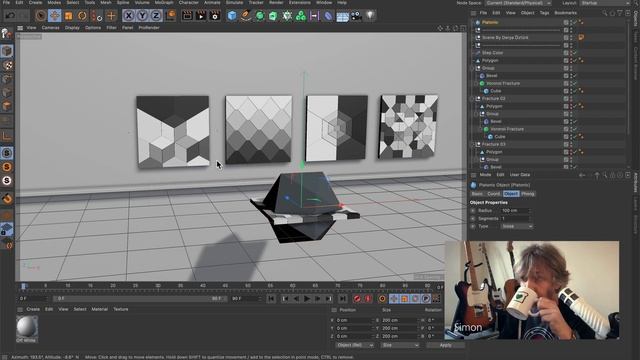Click Render to Picture Viewer icon

(201, 16)
